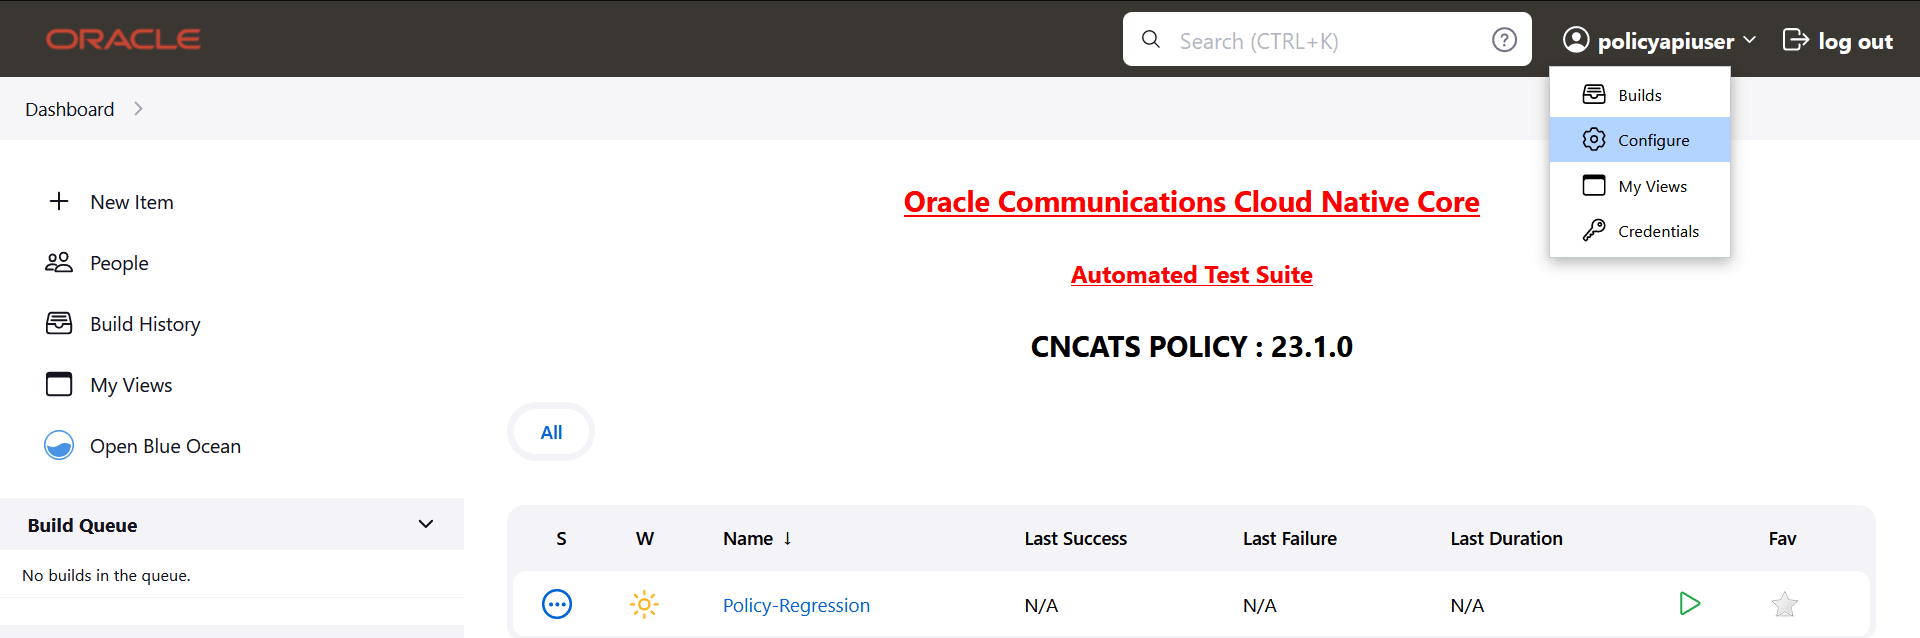
Task: Click policyapiuser username link
Action: [x=1666, y=41]
